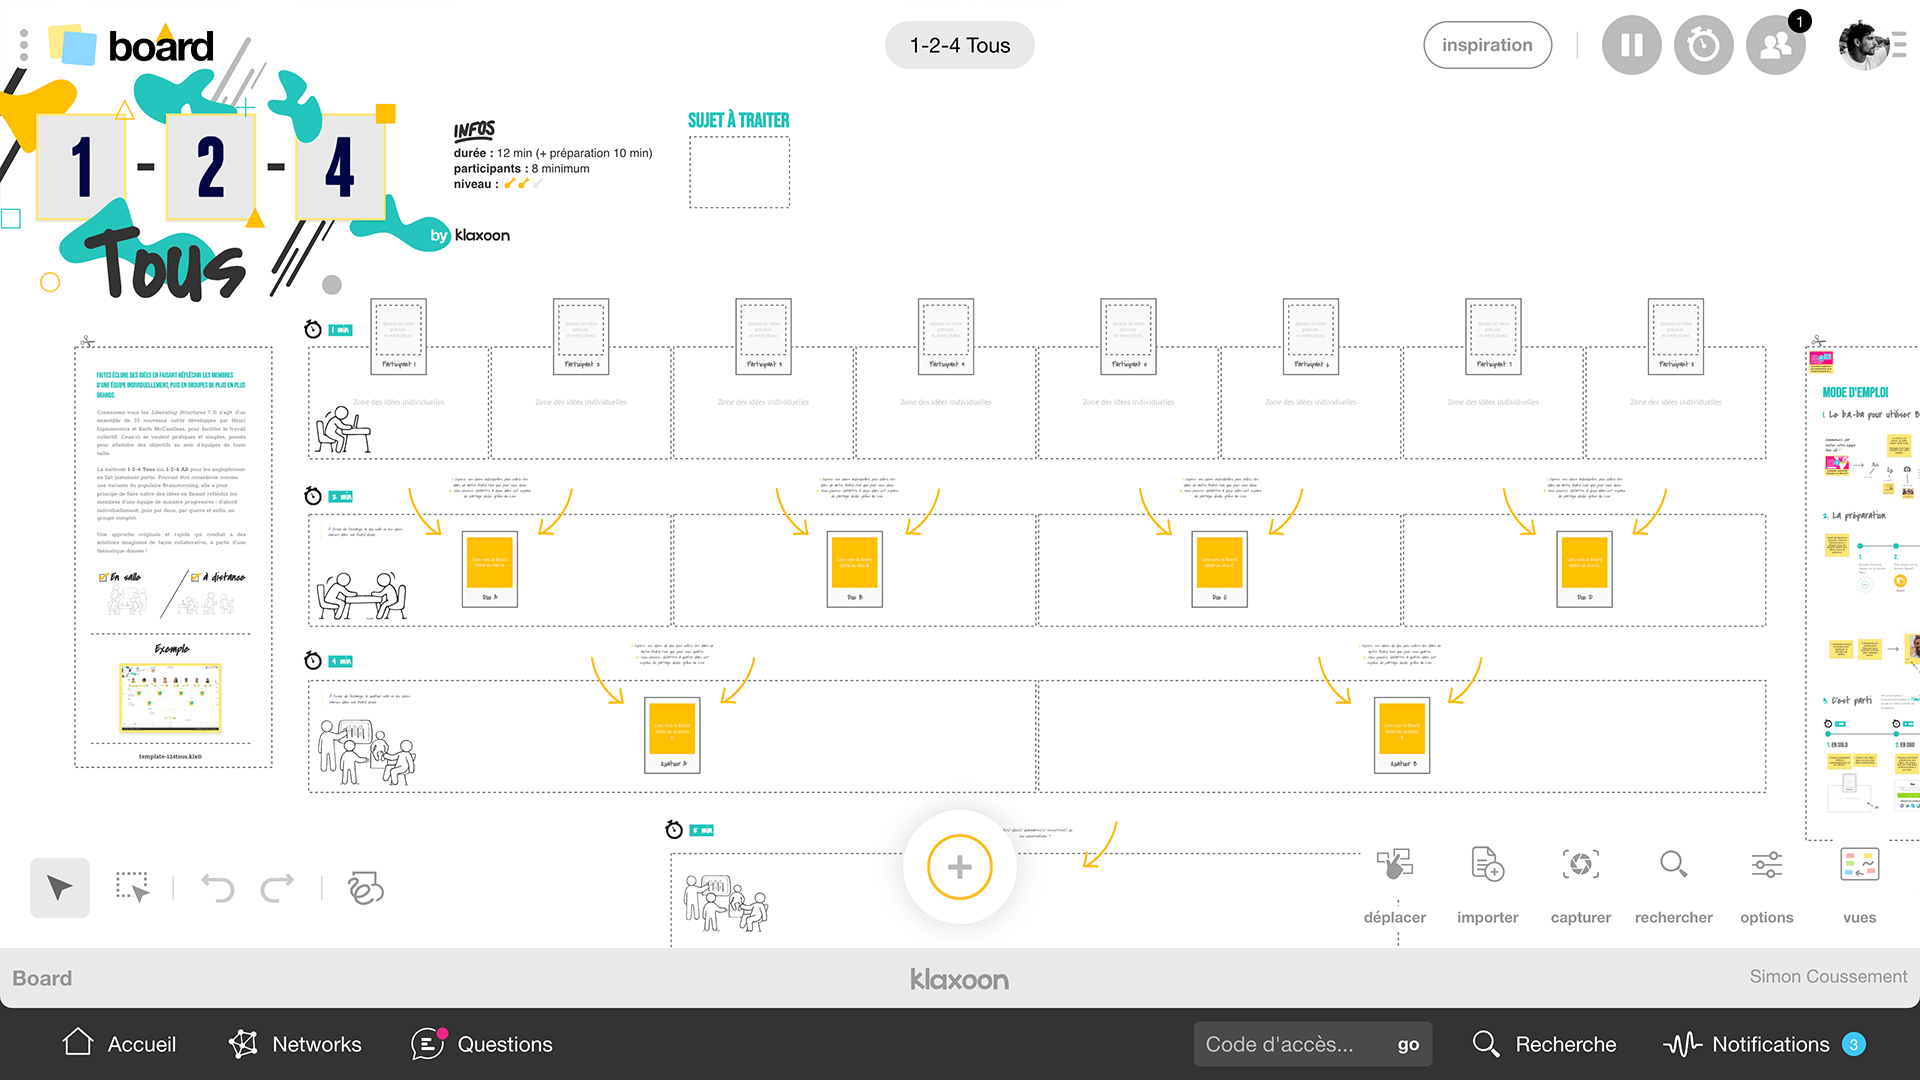1920x1080 pixels.
Task: Toggle the 'À distance' checkbox
Action: [196, 578]
